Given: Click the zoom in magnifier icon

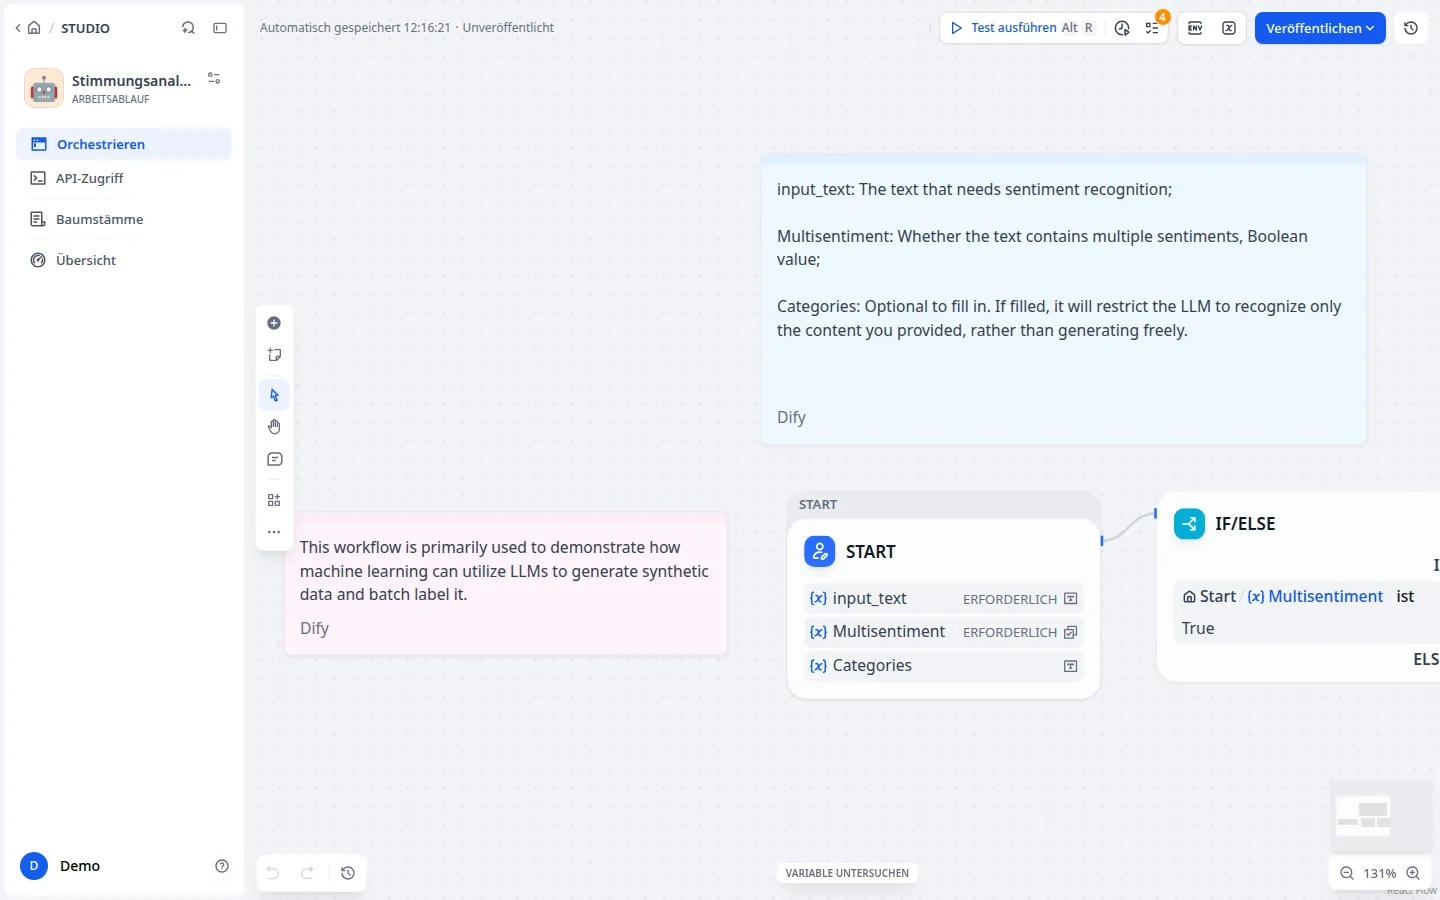Looking at the screenshot, I should (1413, 873).
